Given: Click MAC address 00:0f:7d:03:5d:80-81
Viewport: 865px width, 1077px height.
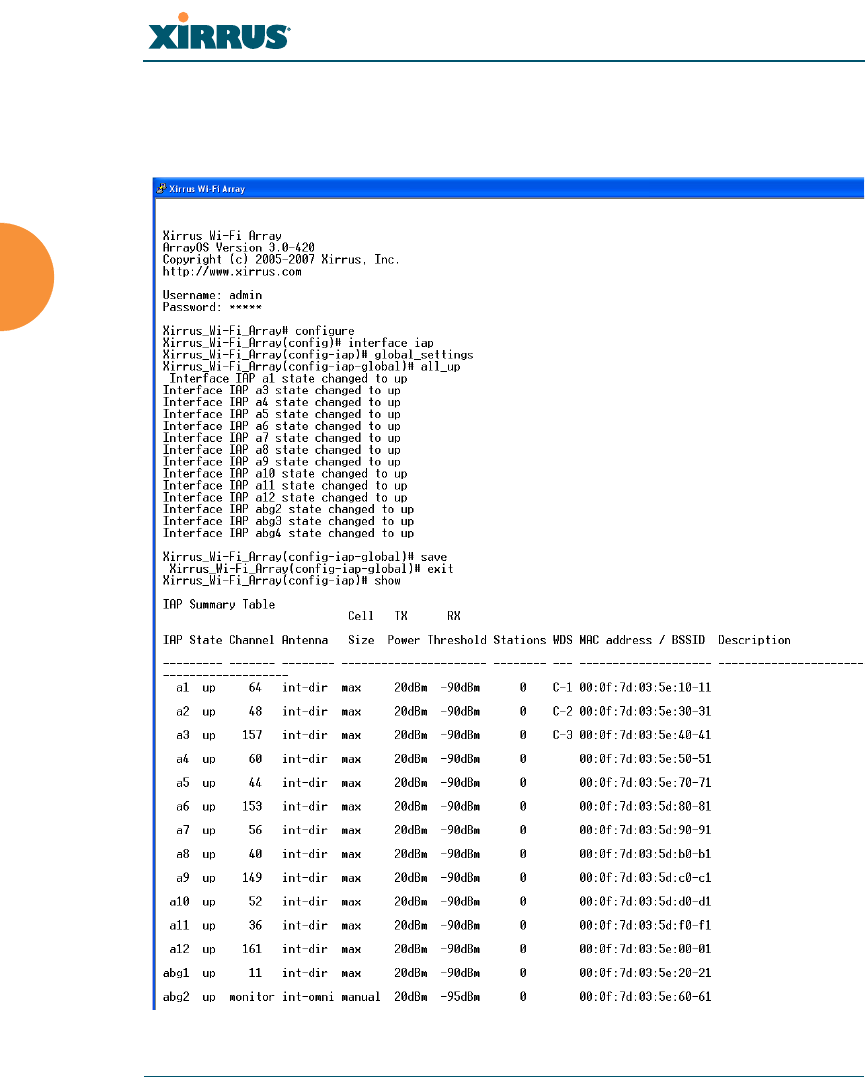Looking at the screenshot, I should pyautogui.click(x=645, y=806).
